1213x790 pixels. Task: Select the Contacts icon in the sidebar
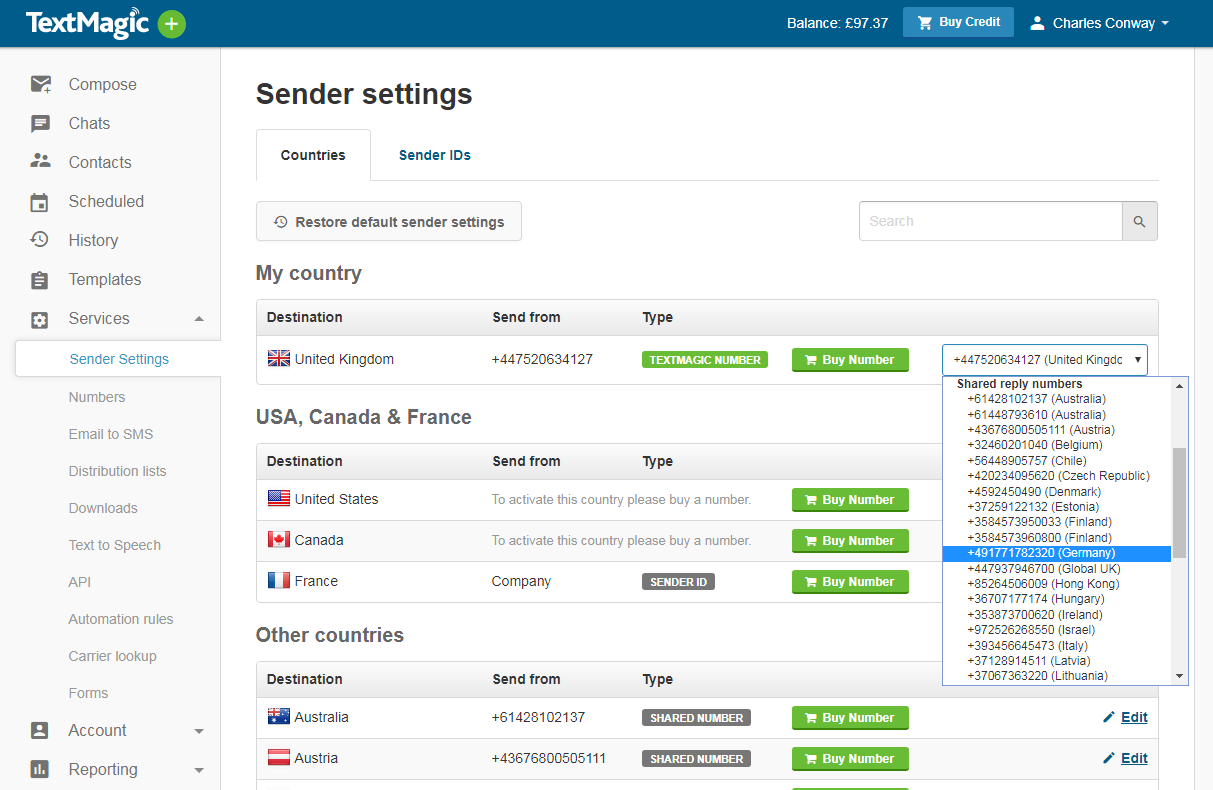40,161
